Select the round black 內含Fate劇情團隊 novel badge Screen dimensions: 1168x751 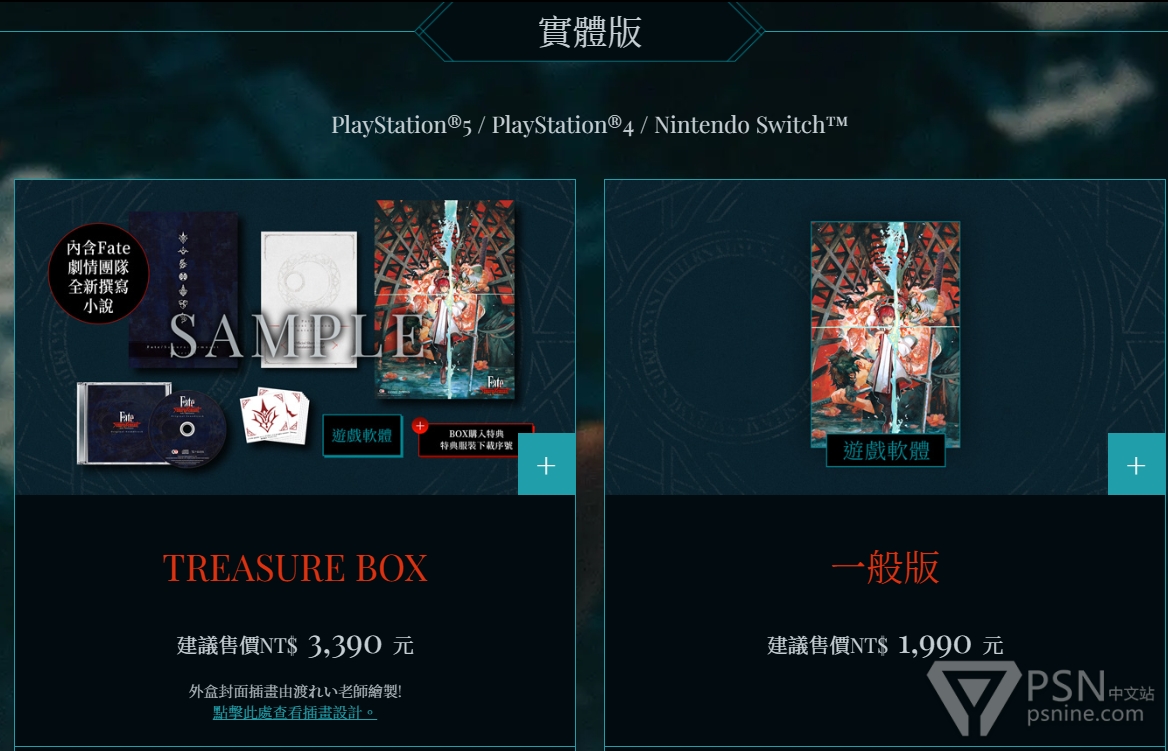pos(98,273)
